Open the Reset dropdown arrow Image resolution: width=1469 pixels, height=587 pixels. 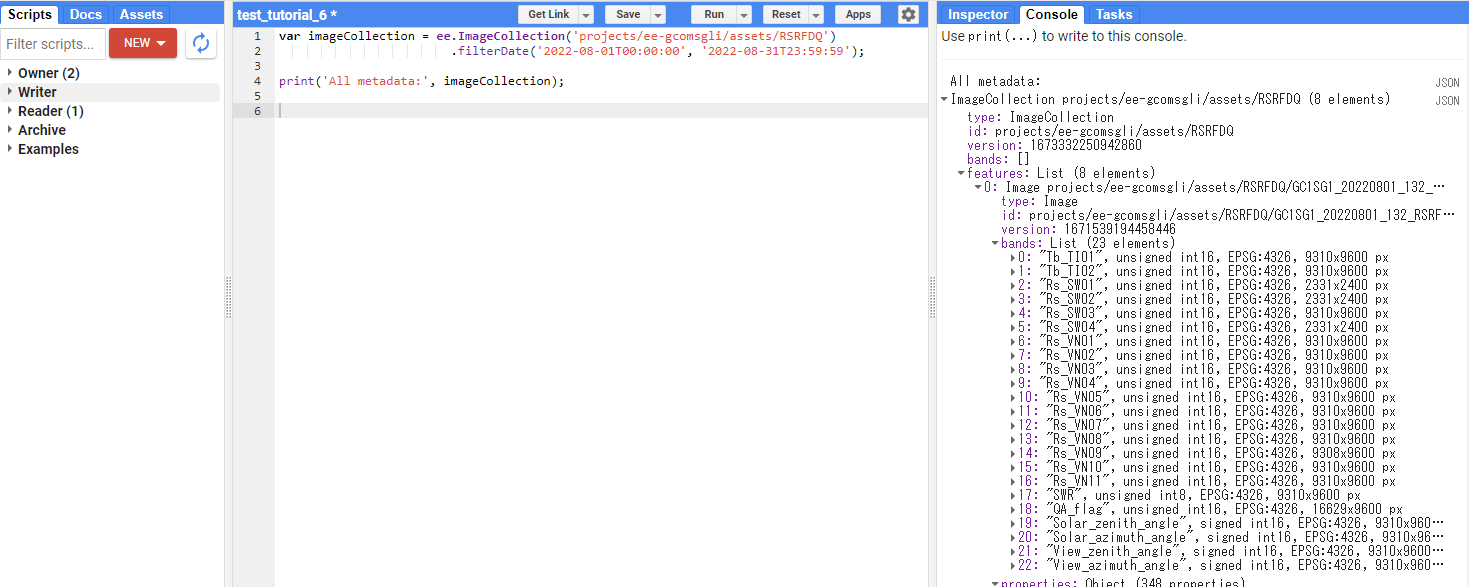pyautogui.click(x=816, y=15)
